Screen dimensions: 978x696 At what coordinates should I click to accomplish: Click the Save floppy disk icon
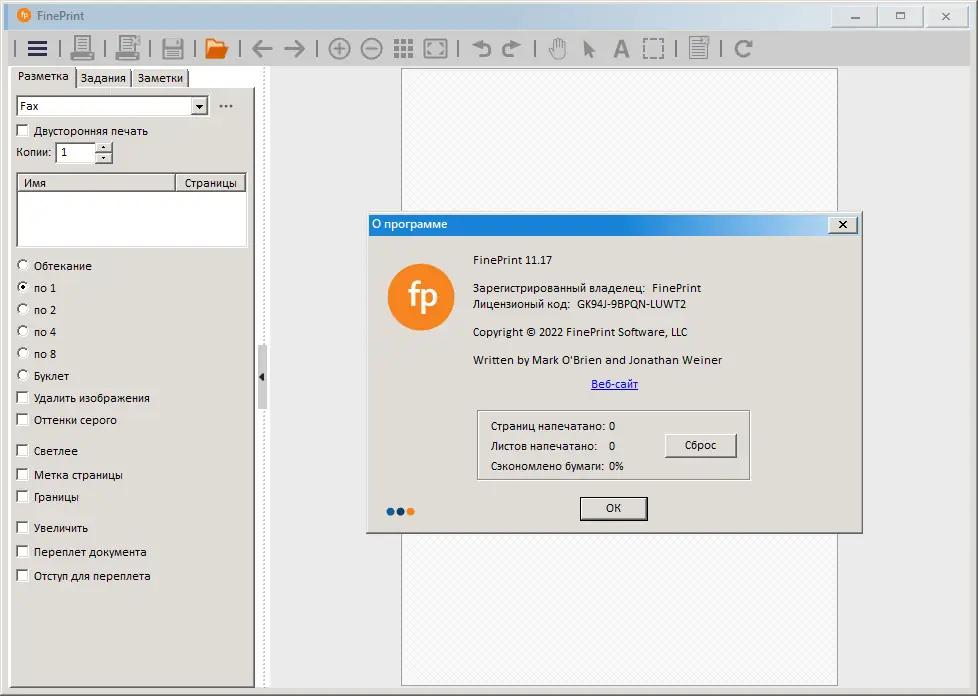click(x=173, y=49)
